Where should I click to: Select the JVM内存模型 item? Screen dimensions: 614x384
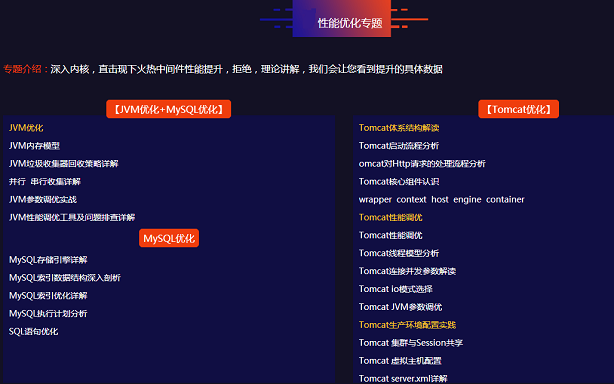point(34,146)
